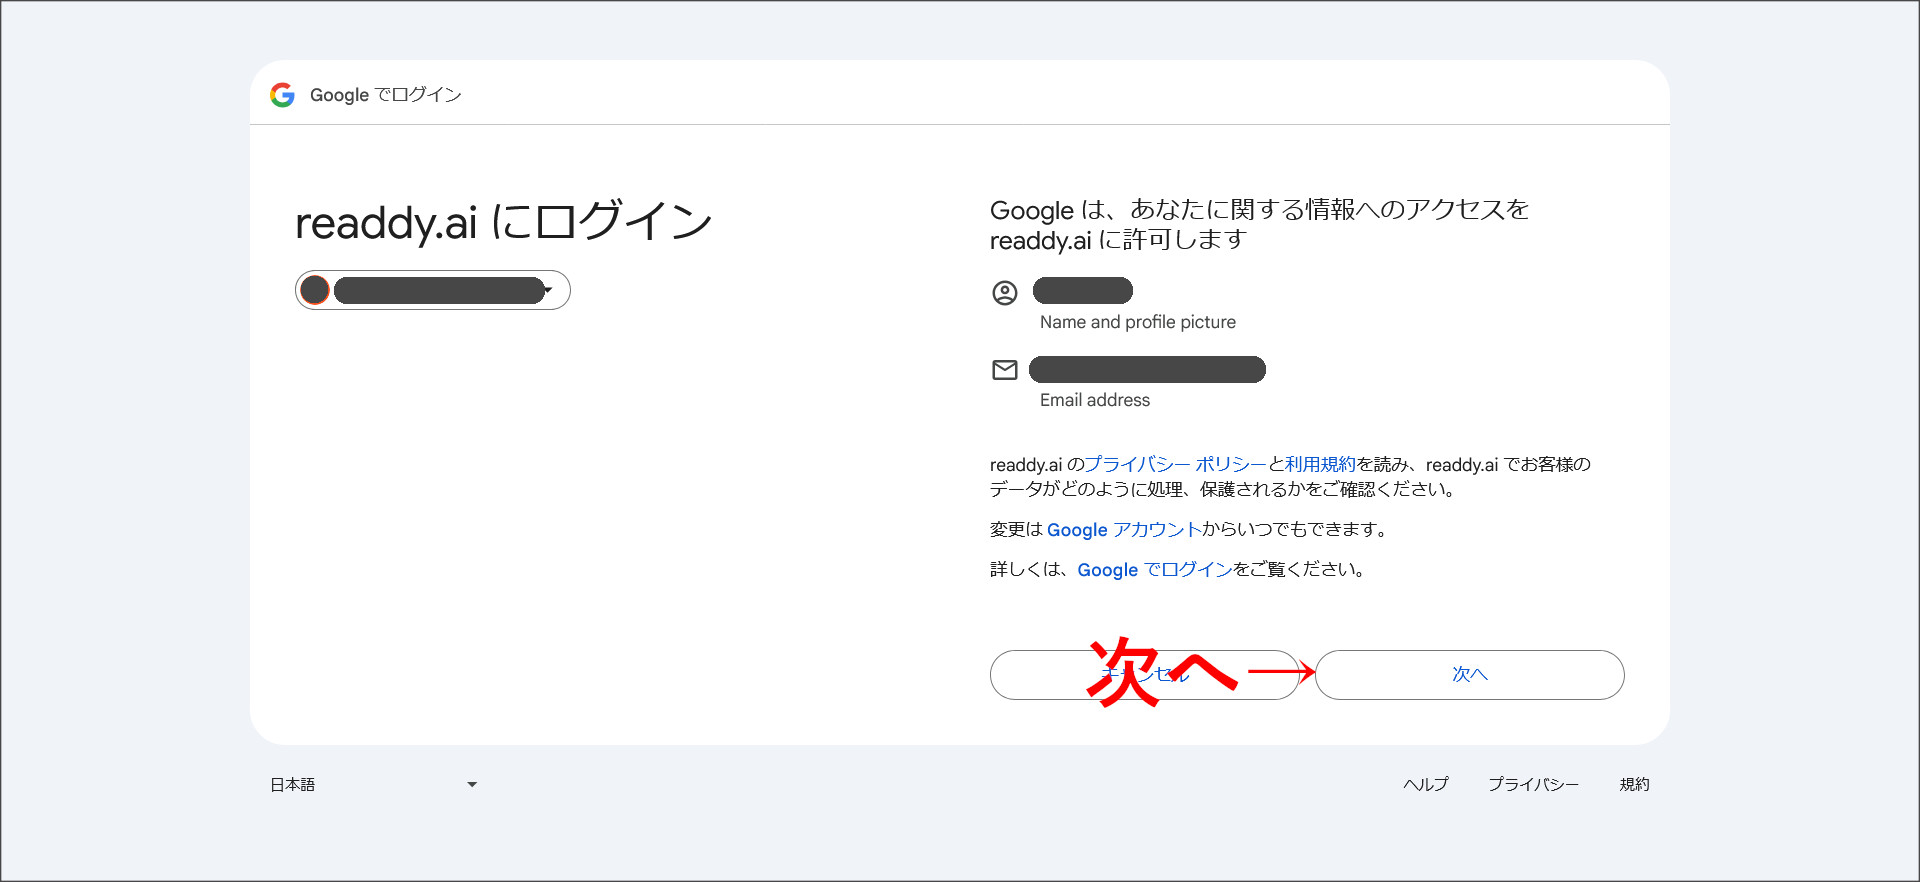Click the envelope icon beside the email
The height and width of the screenshot is (882, 1920).
tap(1004, 370)
